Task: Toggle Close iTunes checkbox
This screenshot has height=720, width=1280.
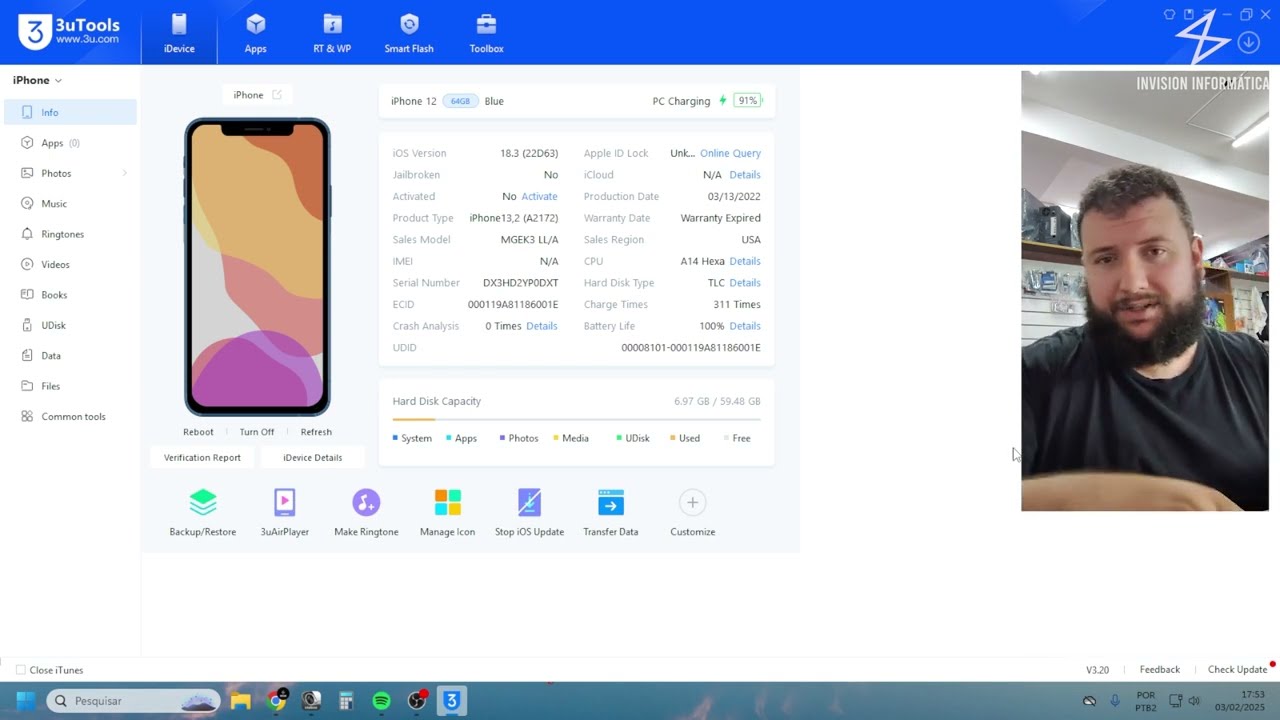Action: pos(20,670)
